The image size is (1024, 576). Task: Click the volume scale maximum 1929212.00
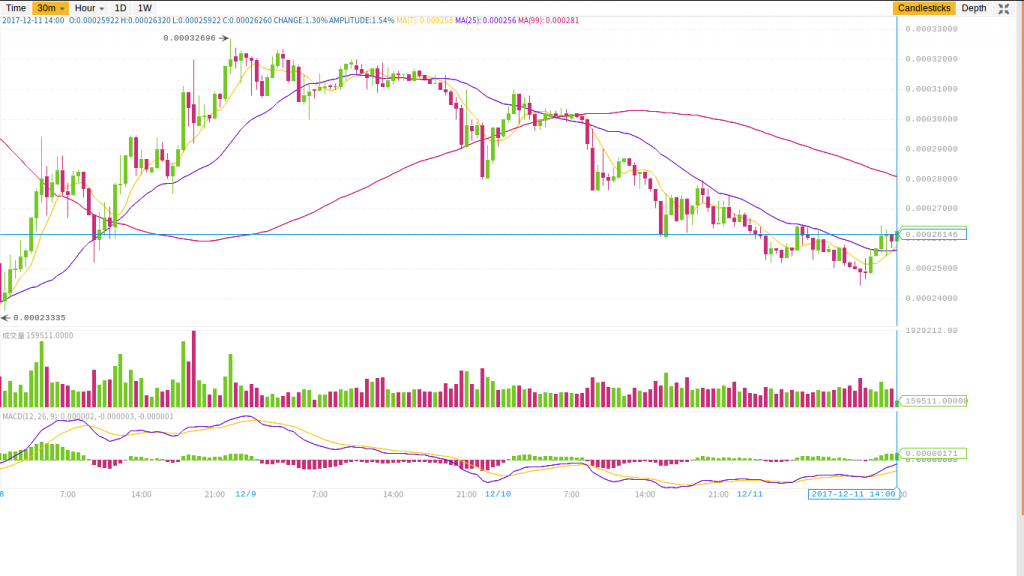pos(931,330)
